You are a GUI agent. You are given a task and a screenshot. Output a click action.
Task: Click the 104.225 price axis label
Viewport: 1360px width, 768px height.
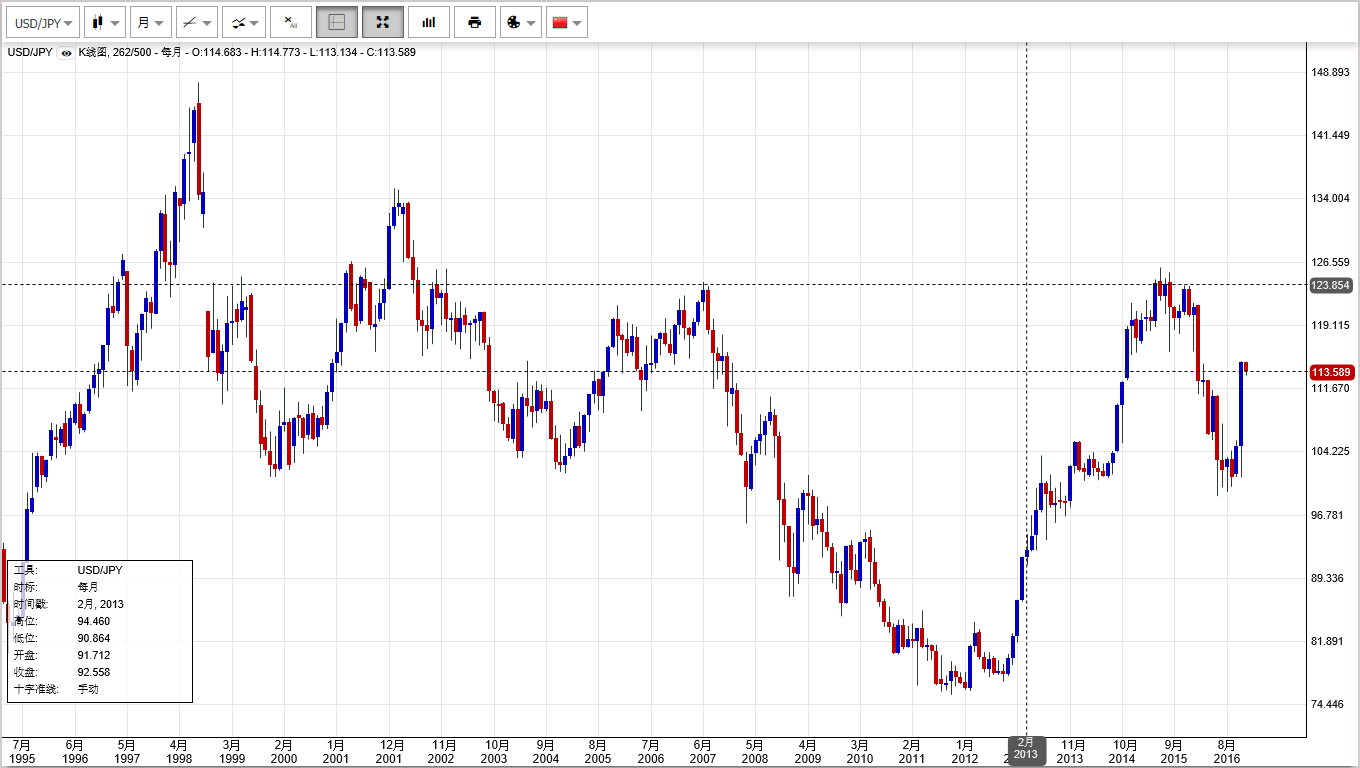[x=1330, y=452]
